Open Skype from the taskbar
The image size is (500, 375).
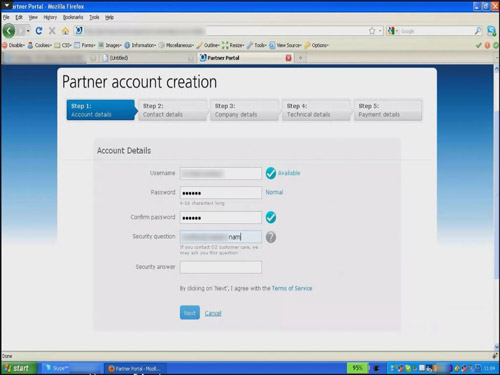(x=71, y=368)
